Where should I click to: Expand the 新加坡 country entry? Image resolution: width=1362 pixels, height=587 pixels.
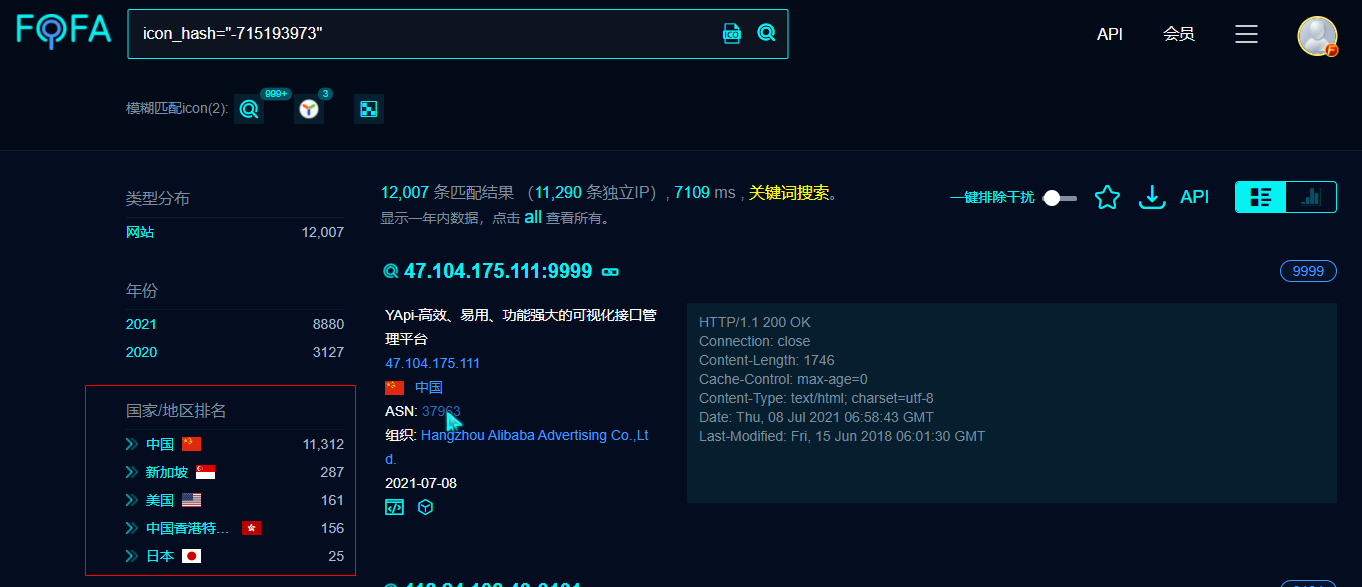(132, 472)
